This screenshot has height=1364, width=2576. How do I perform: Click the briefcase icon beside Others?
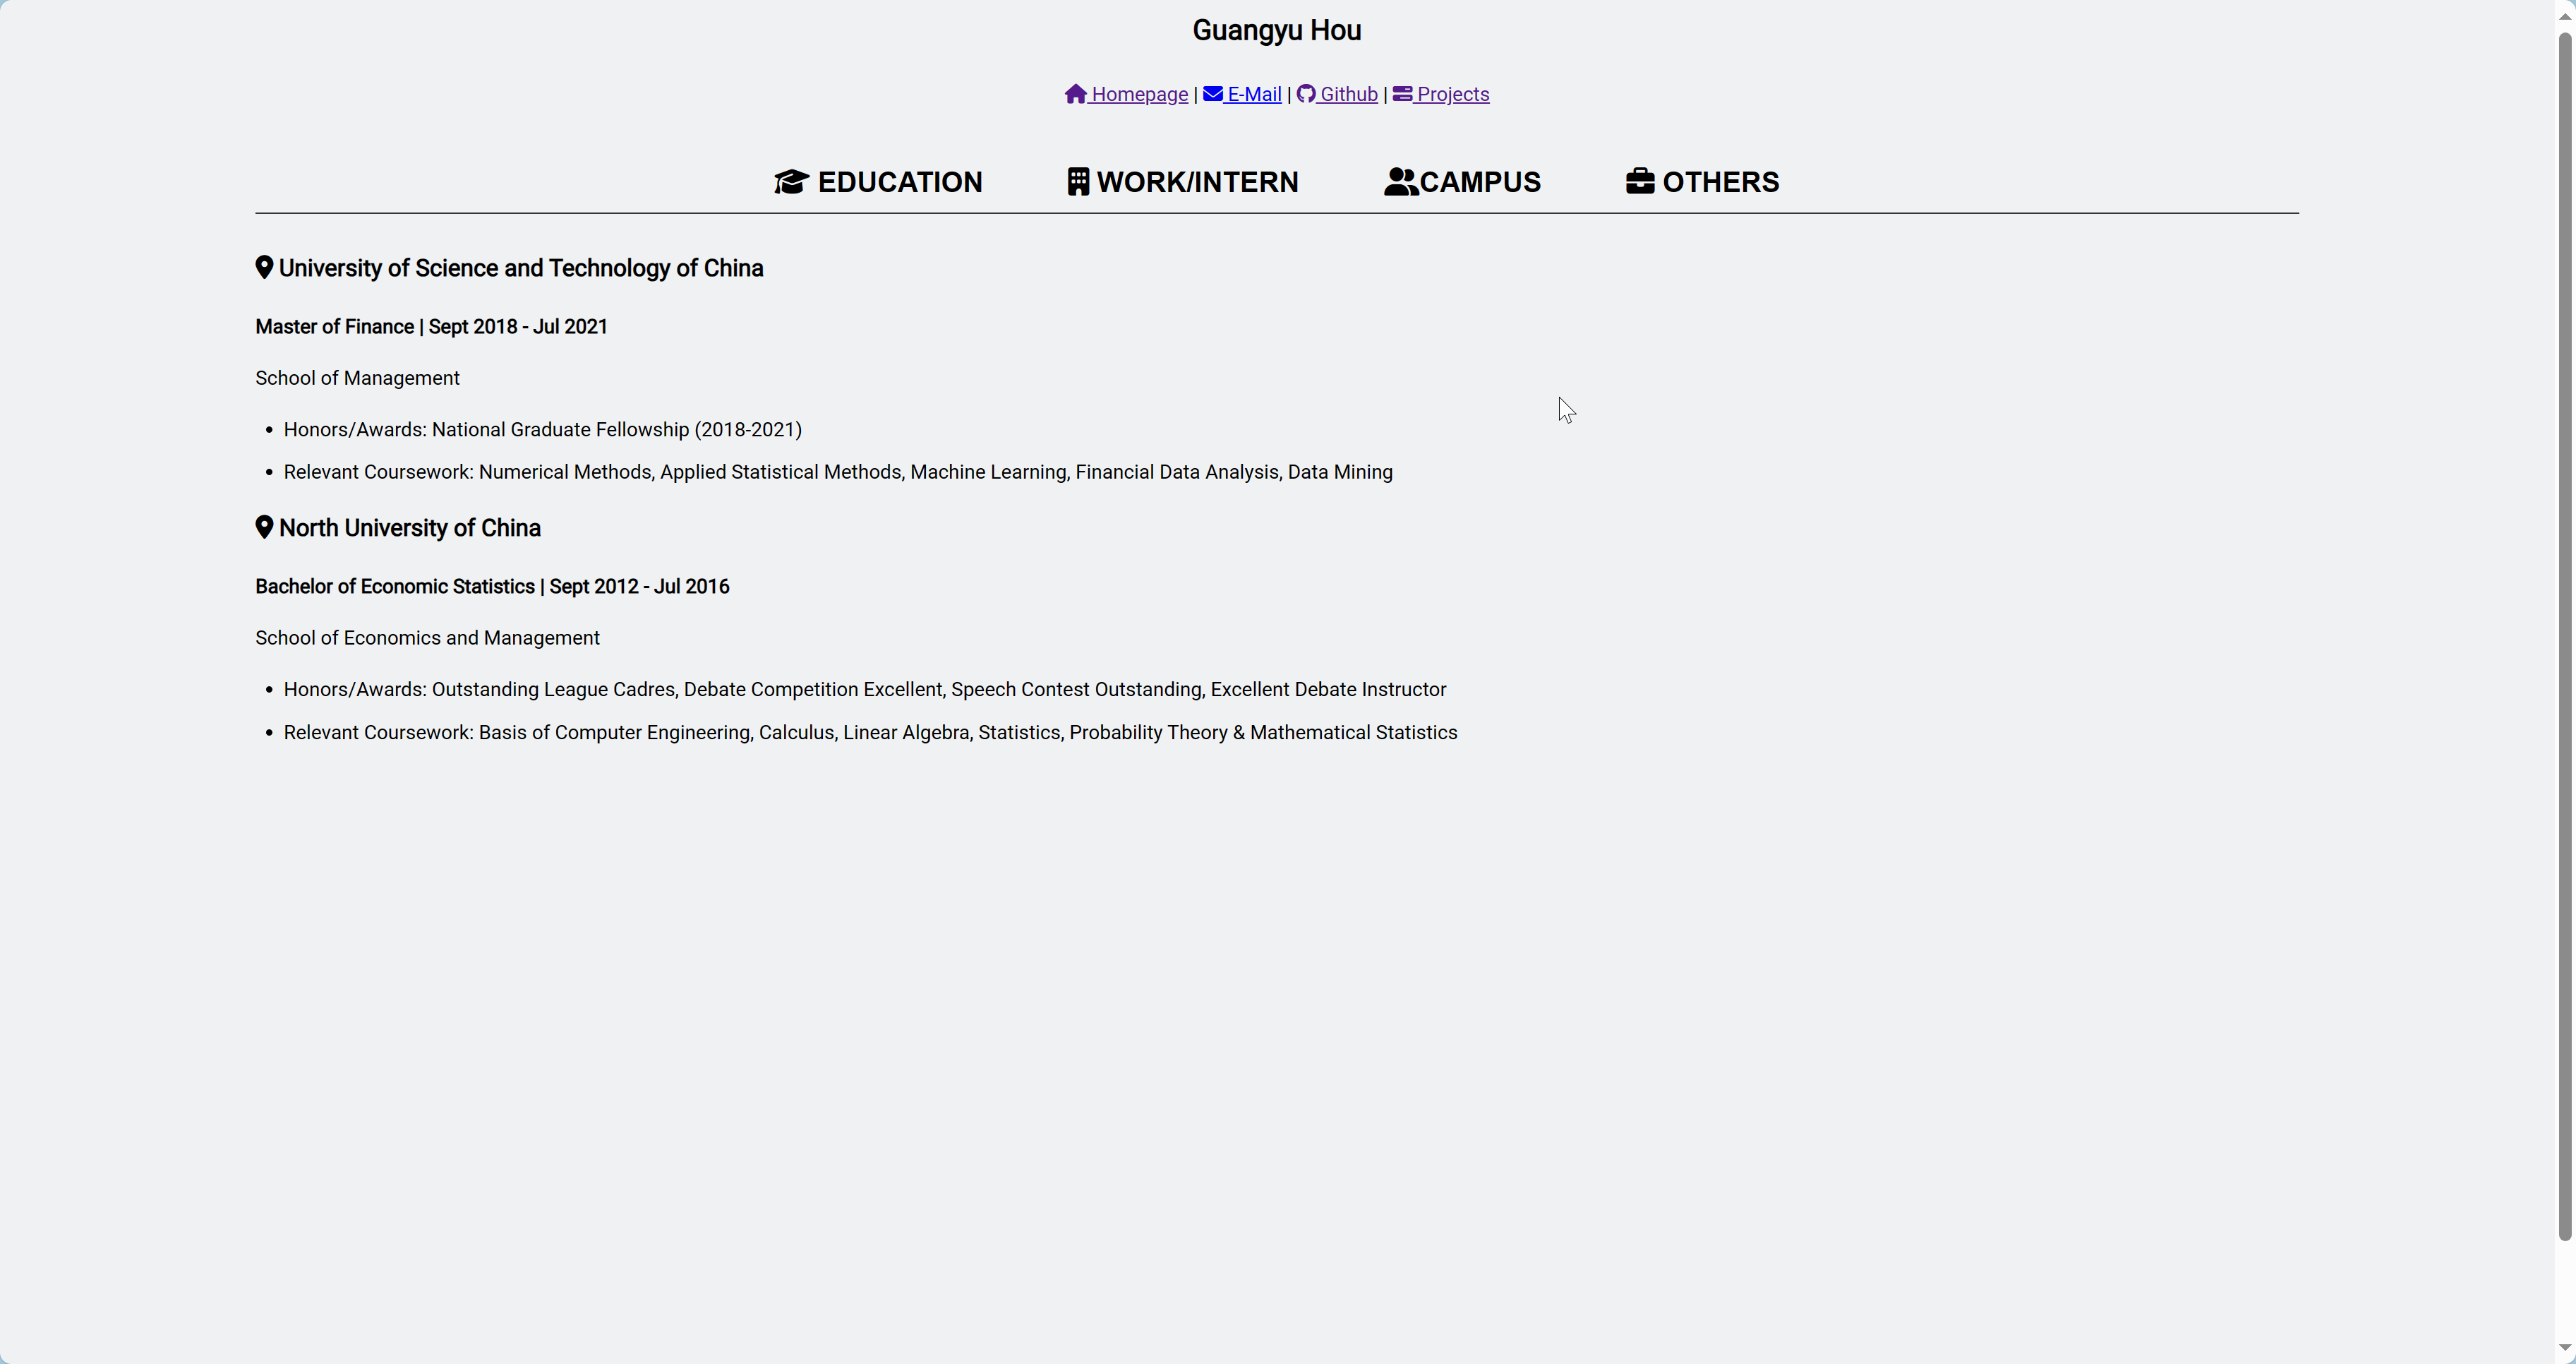click(1640, 181)
